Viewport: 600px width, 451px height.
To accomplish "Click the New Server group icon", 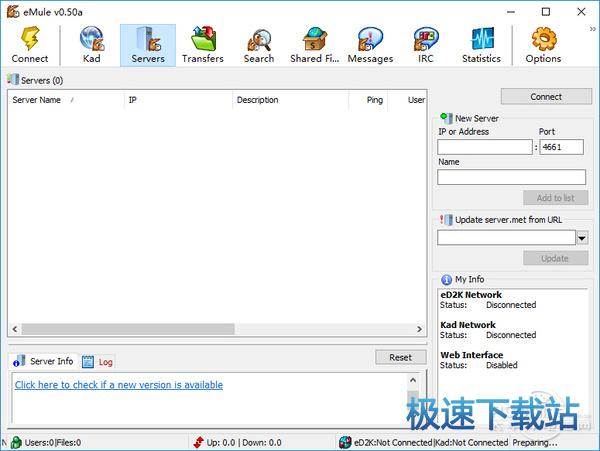I will click(446, 118).
